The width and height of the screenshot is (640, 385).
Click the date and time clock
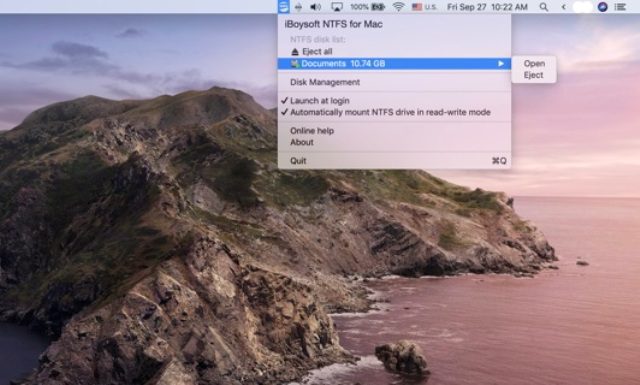pos(487,7)
